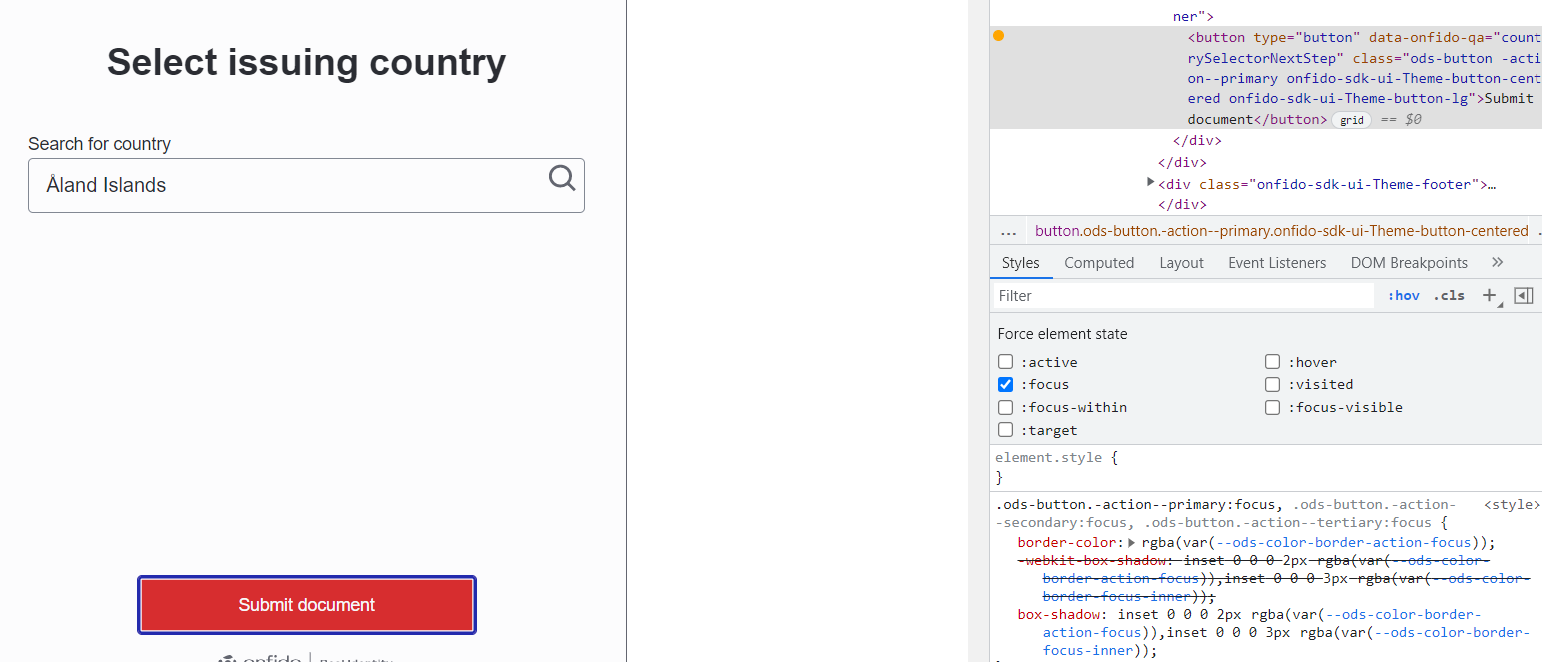Enable the :target state checkbox
The height and width of the screenshot is (662, 1542).
point(1005,430)
